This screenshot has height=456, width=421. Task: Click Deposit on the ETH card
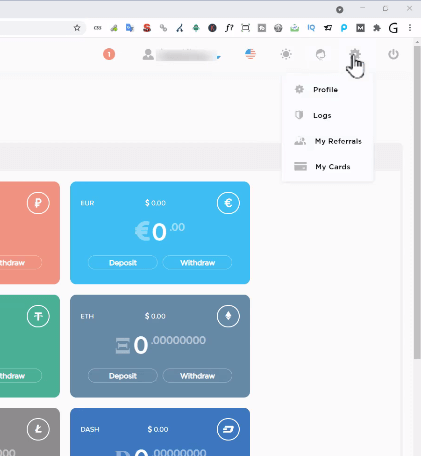123,376
